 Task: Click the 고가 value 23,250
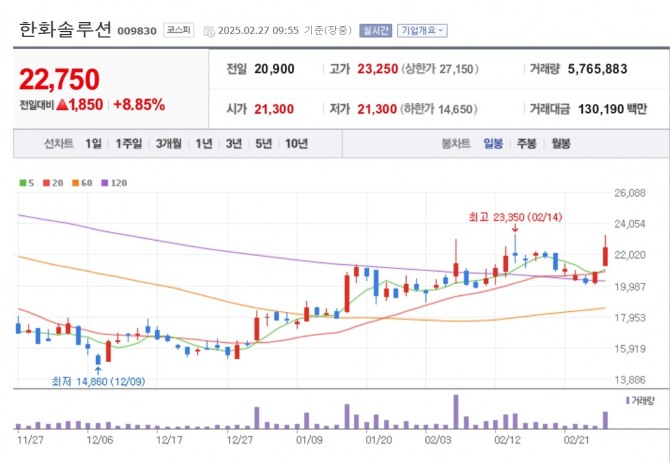(x=377, y=69)
